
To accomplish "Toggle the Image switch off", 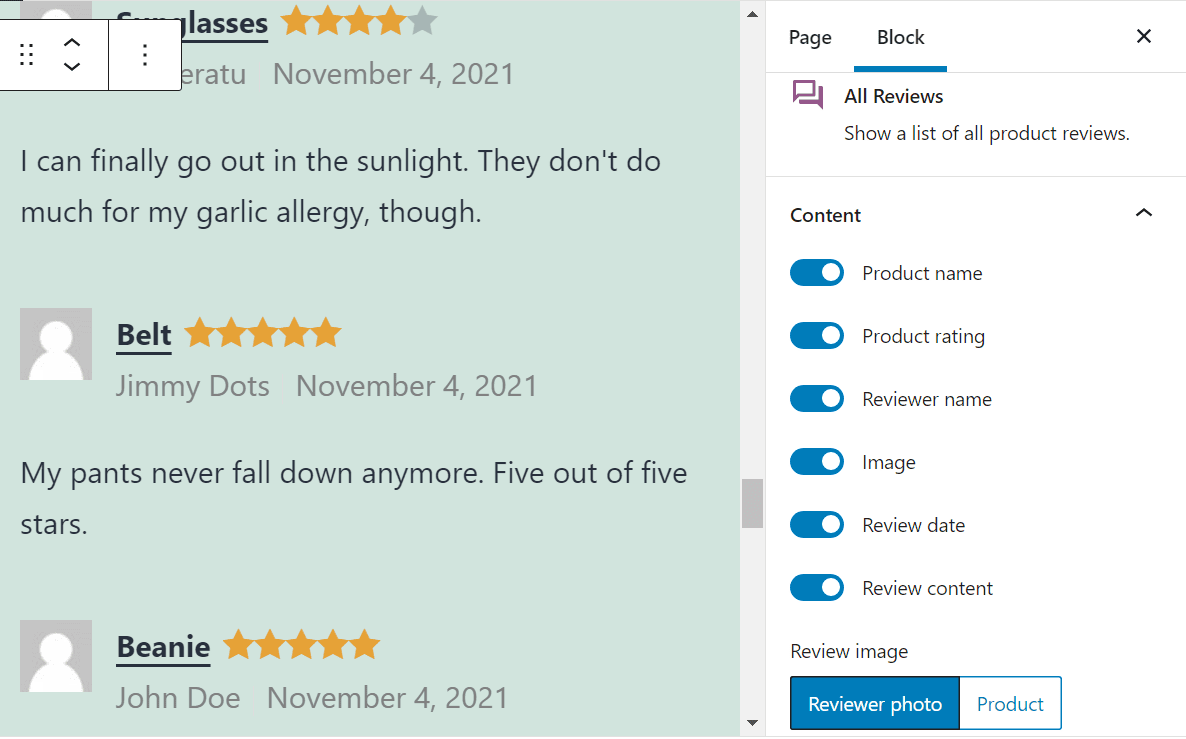I will point(817,462).
